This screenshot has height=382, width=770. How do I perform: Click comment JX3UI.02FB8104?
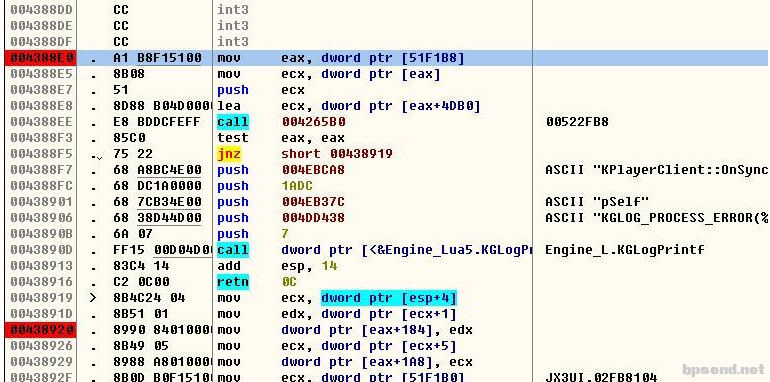coord(601,377)
